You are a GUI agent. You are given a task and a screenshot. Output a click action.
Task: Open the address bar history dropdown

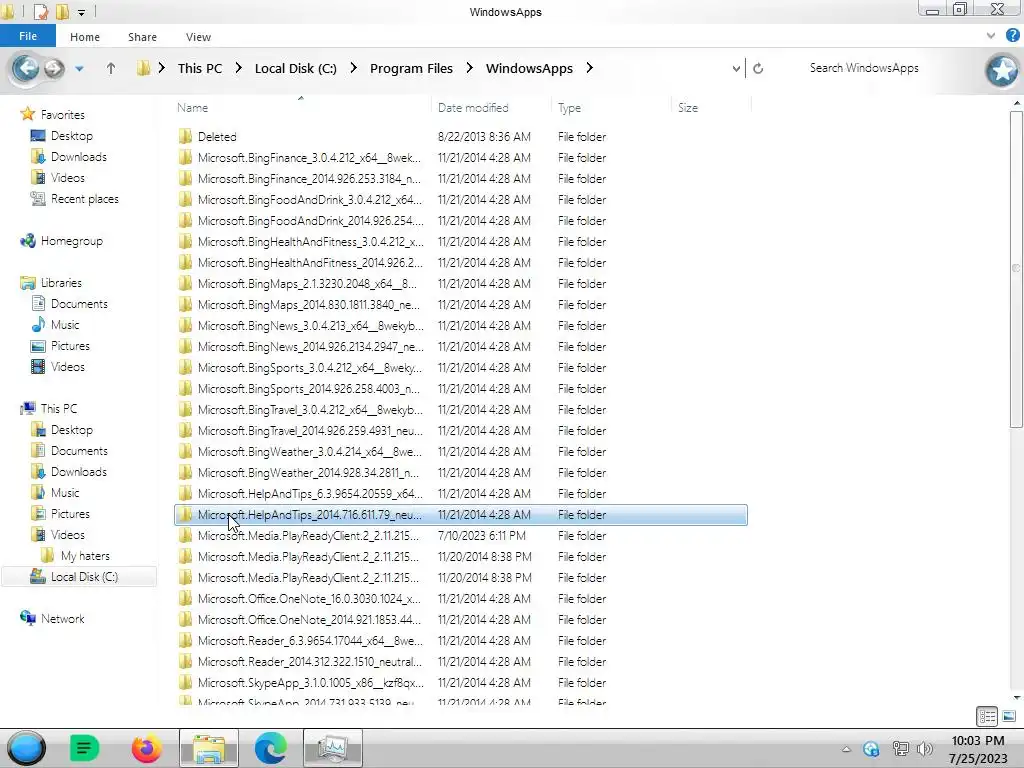736,68
